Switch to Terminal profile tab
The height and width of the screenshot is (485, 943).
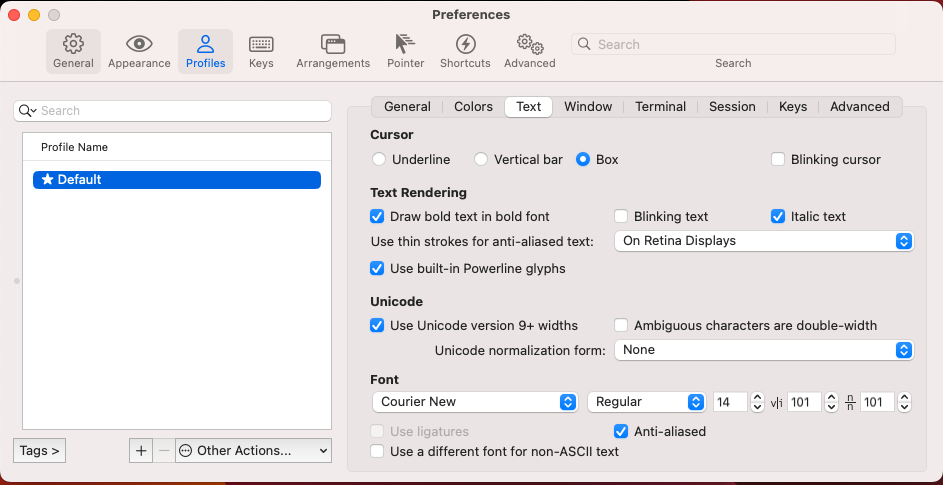click(x=660, y=107)
